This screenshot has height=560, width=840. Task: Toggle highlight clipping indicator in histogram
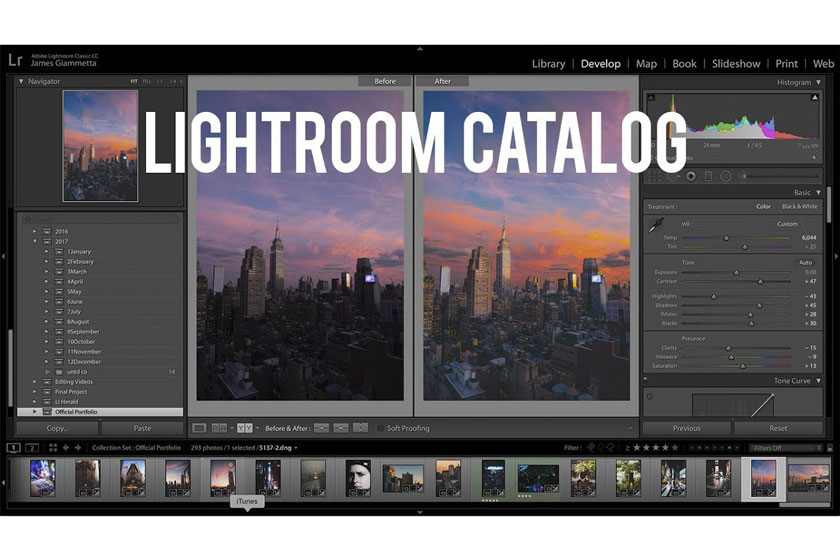tap(814, 98)
